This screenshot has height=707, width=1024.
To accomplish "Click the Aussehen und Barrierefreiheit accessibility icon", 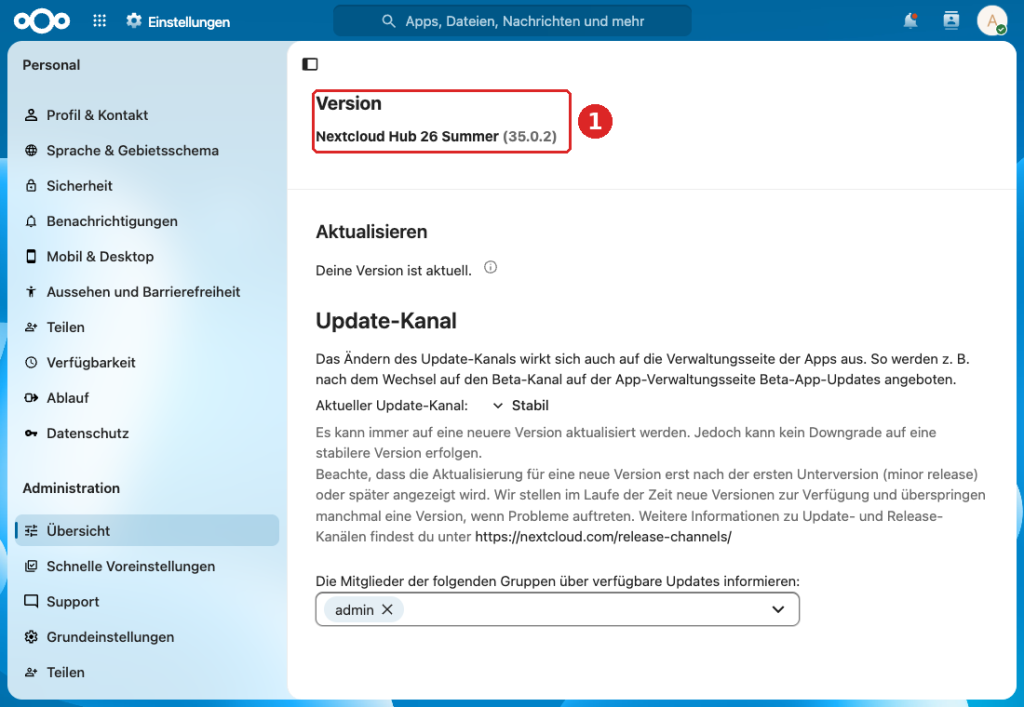I will pyautogui.click(x=31, y=292).
